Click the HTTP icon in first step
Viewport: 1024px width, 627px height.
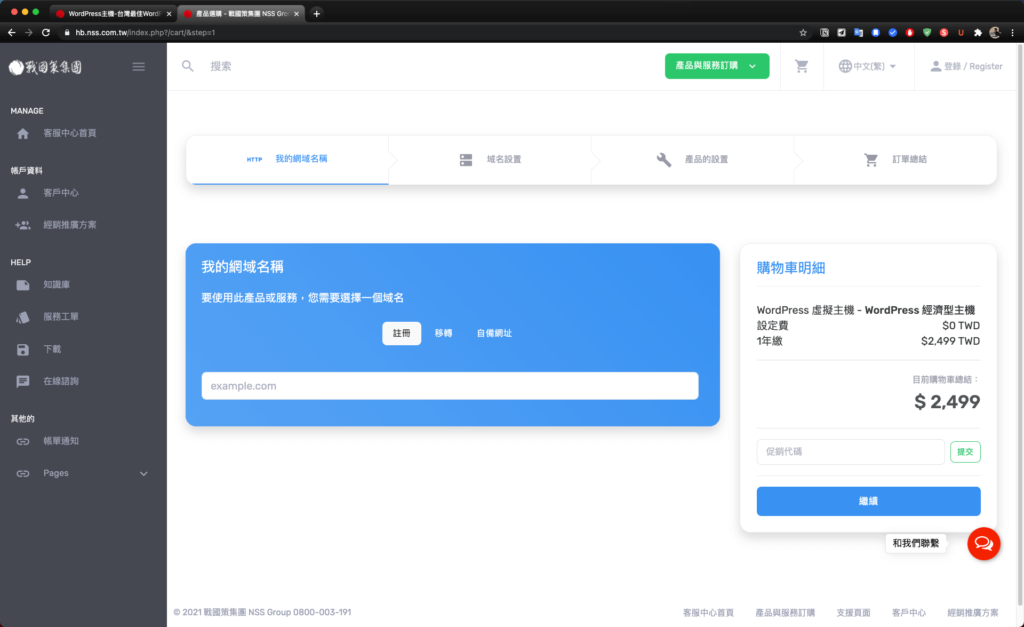coord(254,159)
